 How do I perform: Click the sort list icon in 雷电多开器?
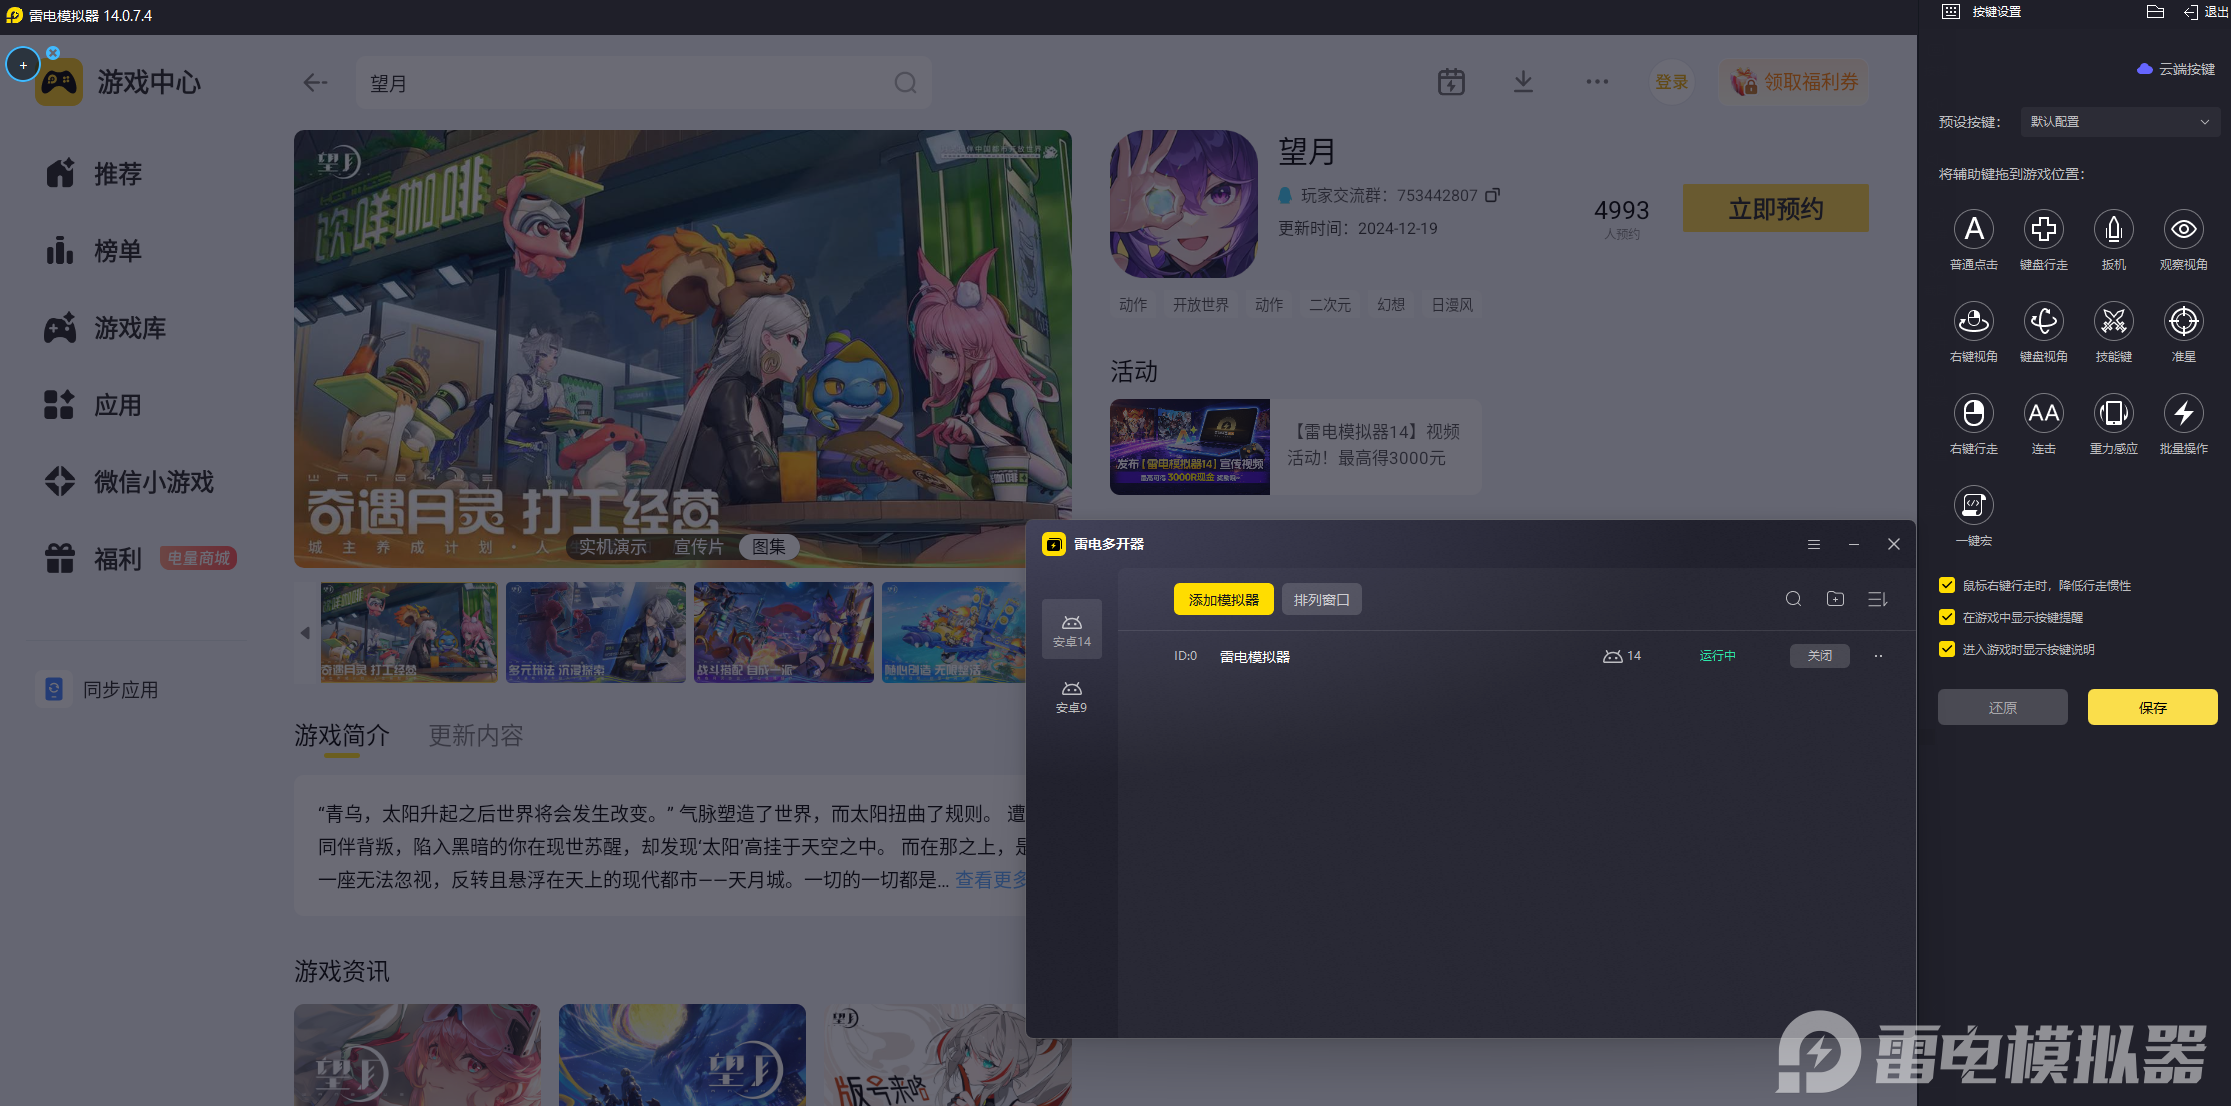1877,599
